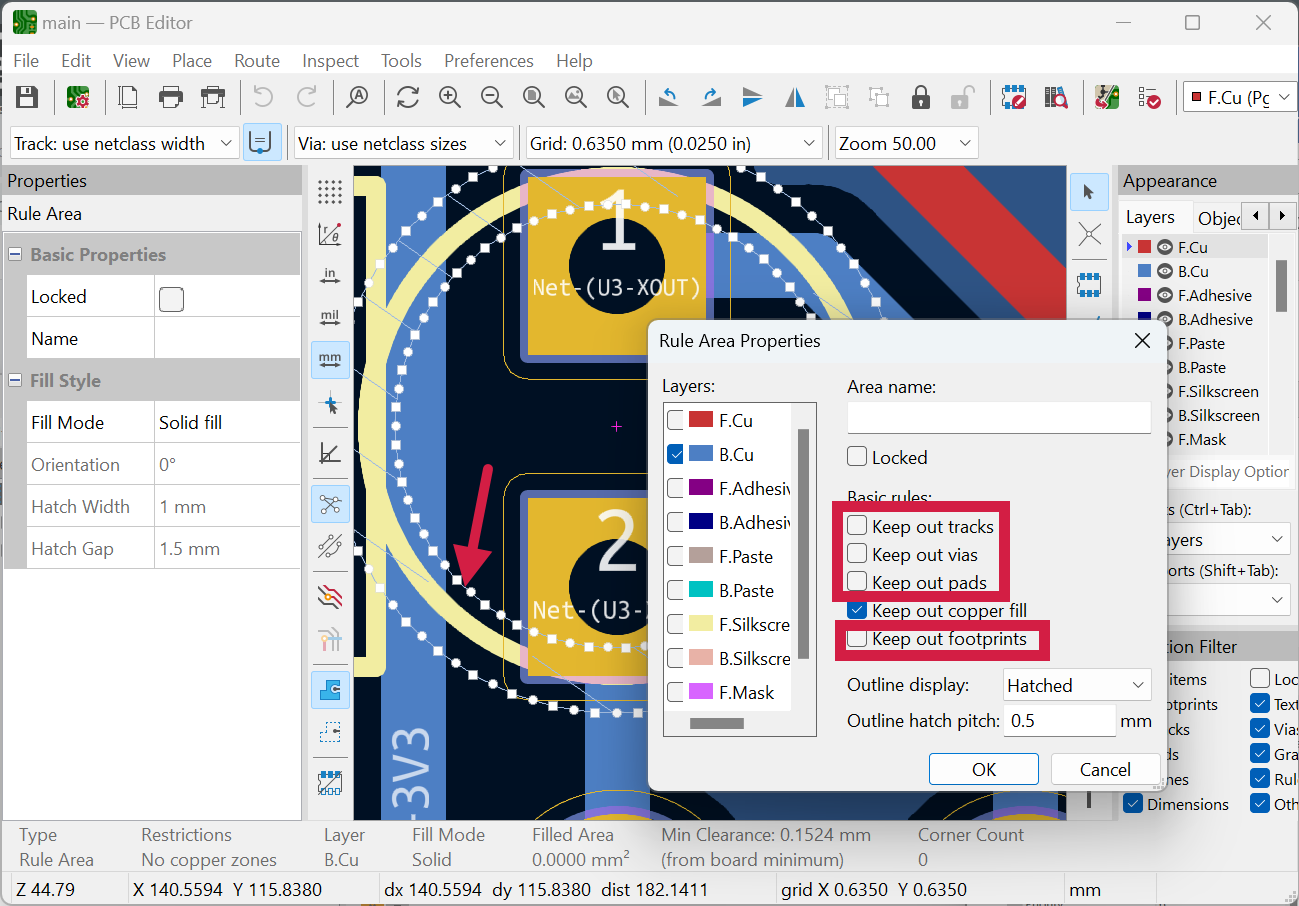
Task: Uncheck B.Cu layer in dialog
Action: pos(676,454)
